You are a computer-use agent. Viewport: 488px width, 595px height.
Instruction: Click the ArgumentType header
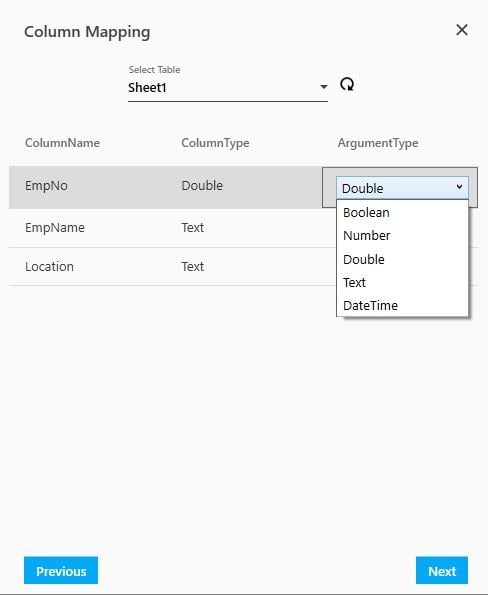pyautogui.click(x=378, y=143)
